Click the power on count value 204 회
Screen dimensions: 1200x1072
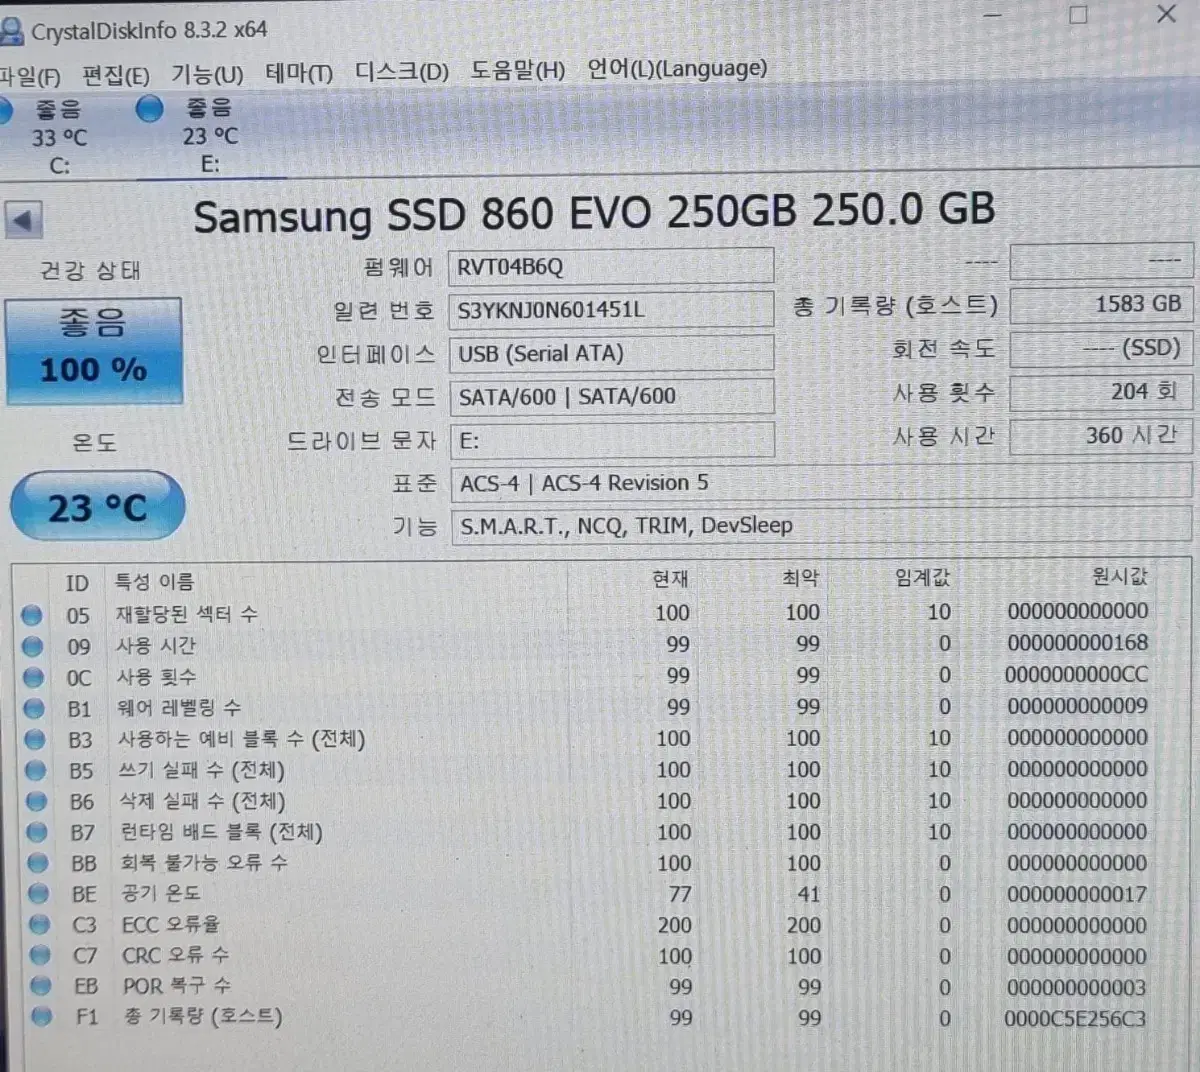(x=1101, y=391)
